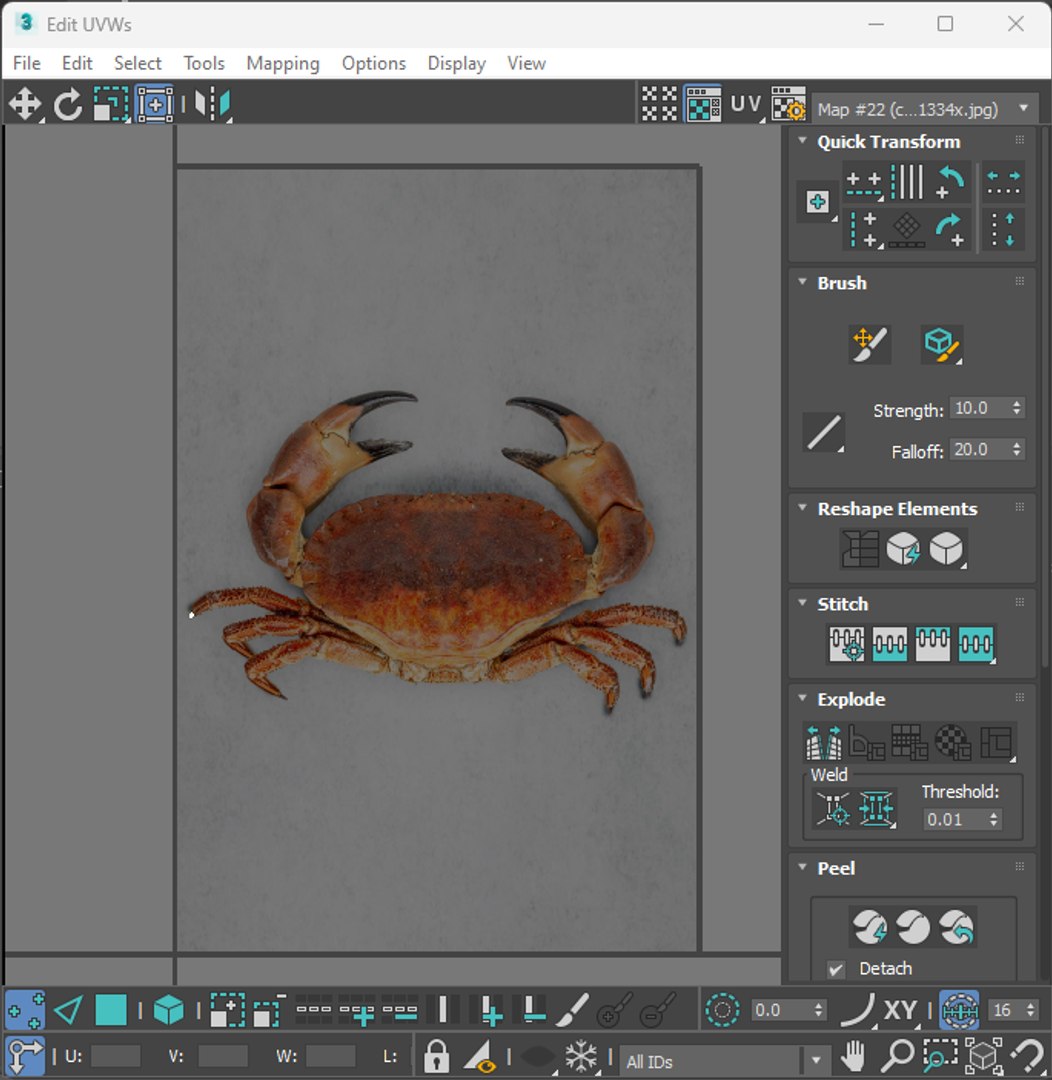Click Align Vertically in Quick Transform
Image resolution: width=1052 pixels, height=1080 pixels.
[x=864, y=229]
